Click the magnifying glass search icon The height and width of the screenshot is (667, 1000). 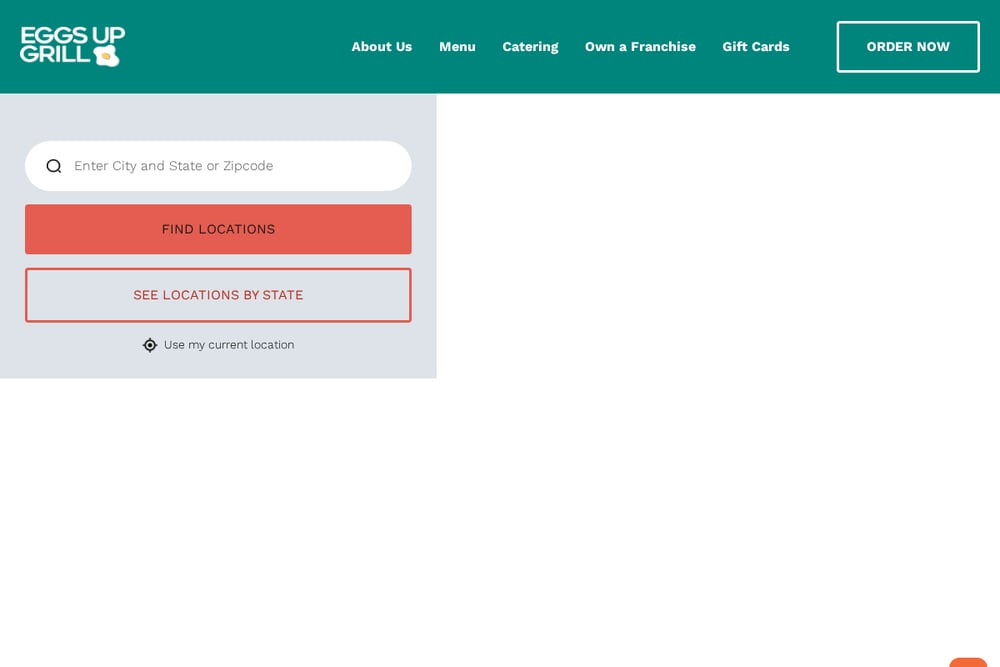point(54,166)
